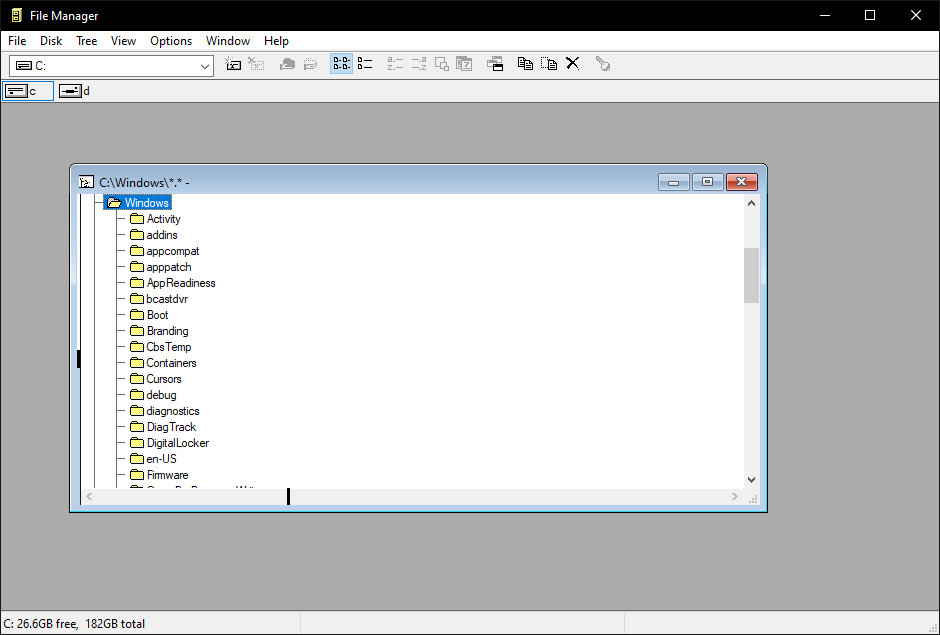Select the Activity folder
This screenshot has width=940, height=635.
[155, 219]
